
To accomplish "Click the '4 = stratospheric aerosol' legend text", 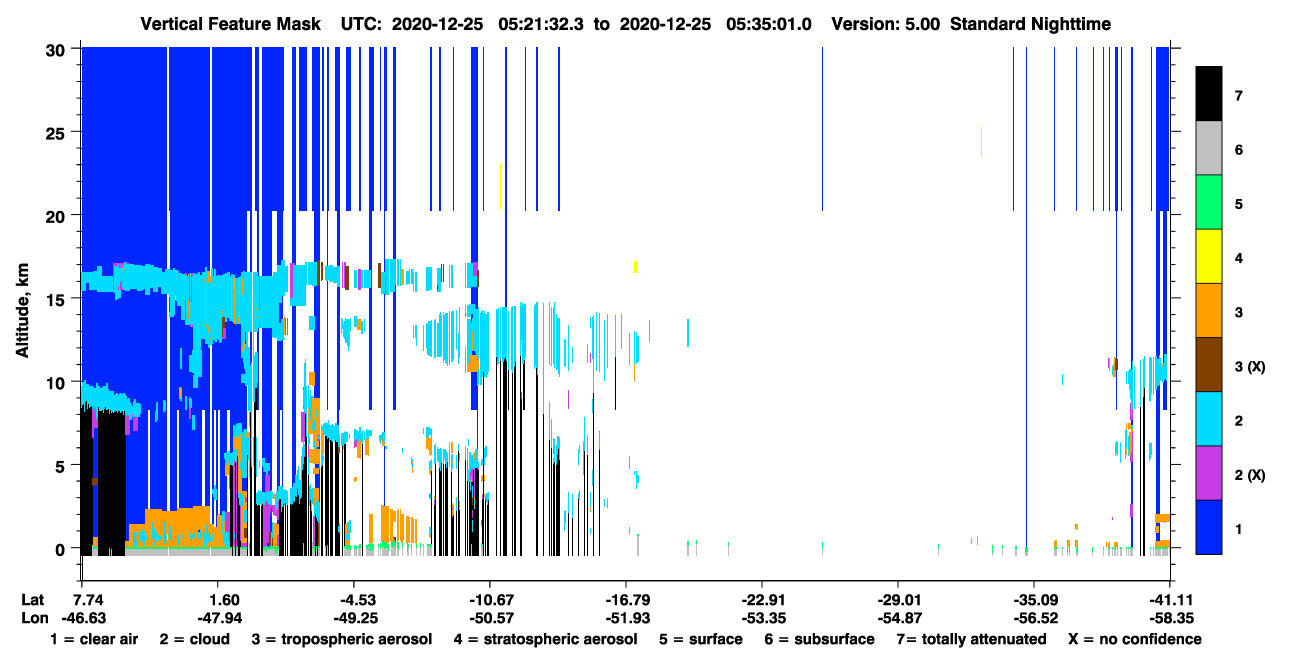I will 544,639.
